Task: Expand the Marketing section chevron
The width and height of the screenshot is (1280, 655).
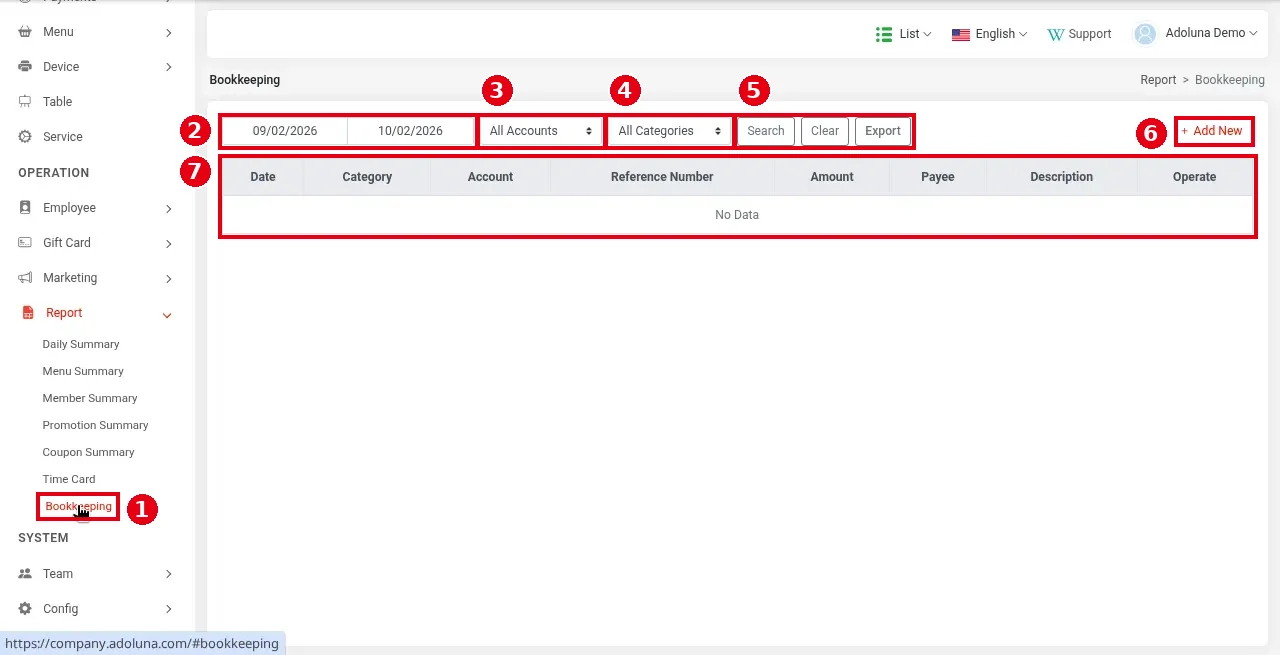Action: coord(169,279)
